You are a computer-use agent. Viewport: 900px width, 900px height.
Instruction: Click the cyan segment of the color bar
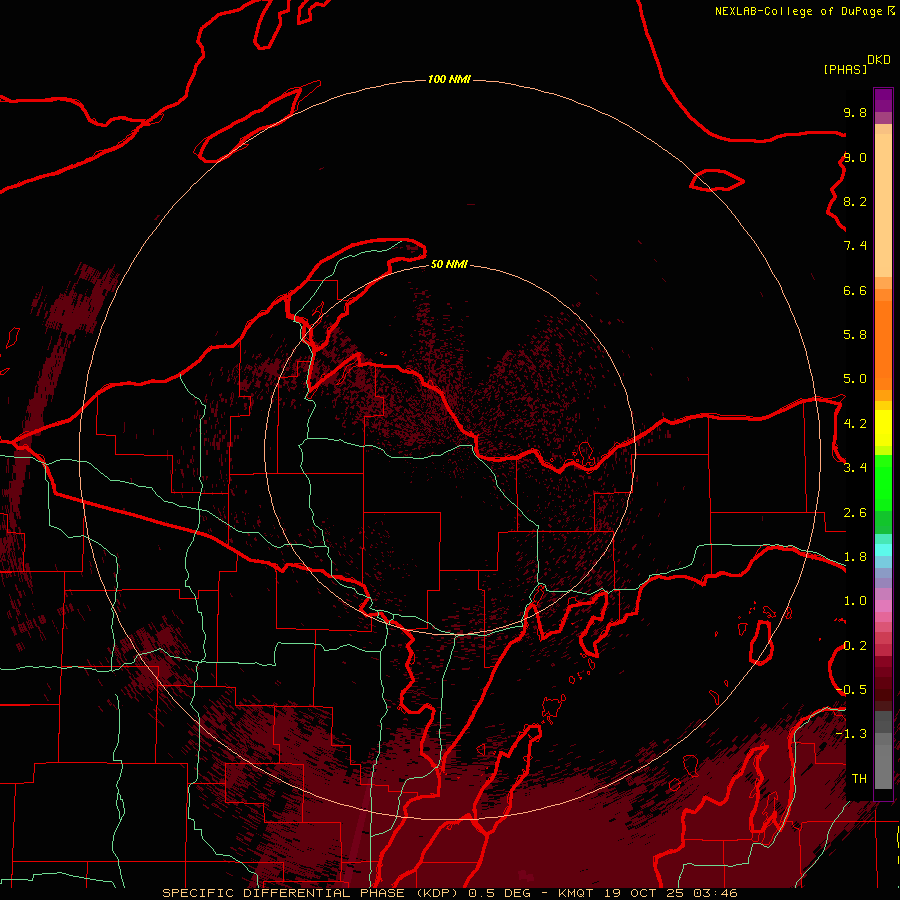pos(883,549)
